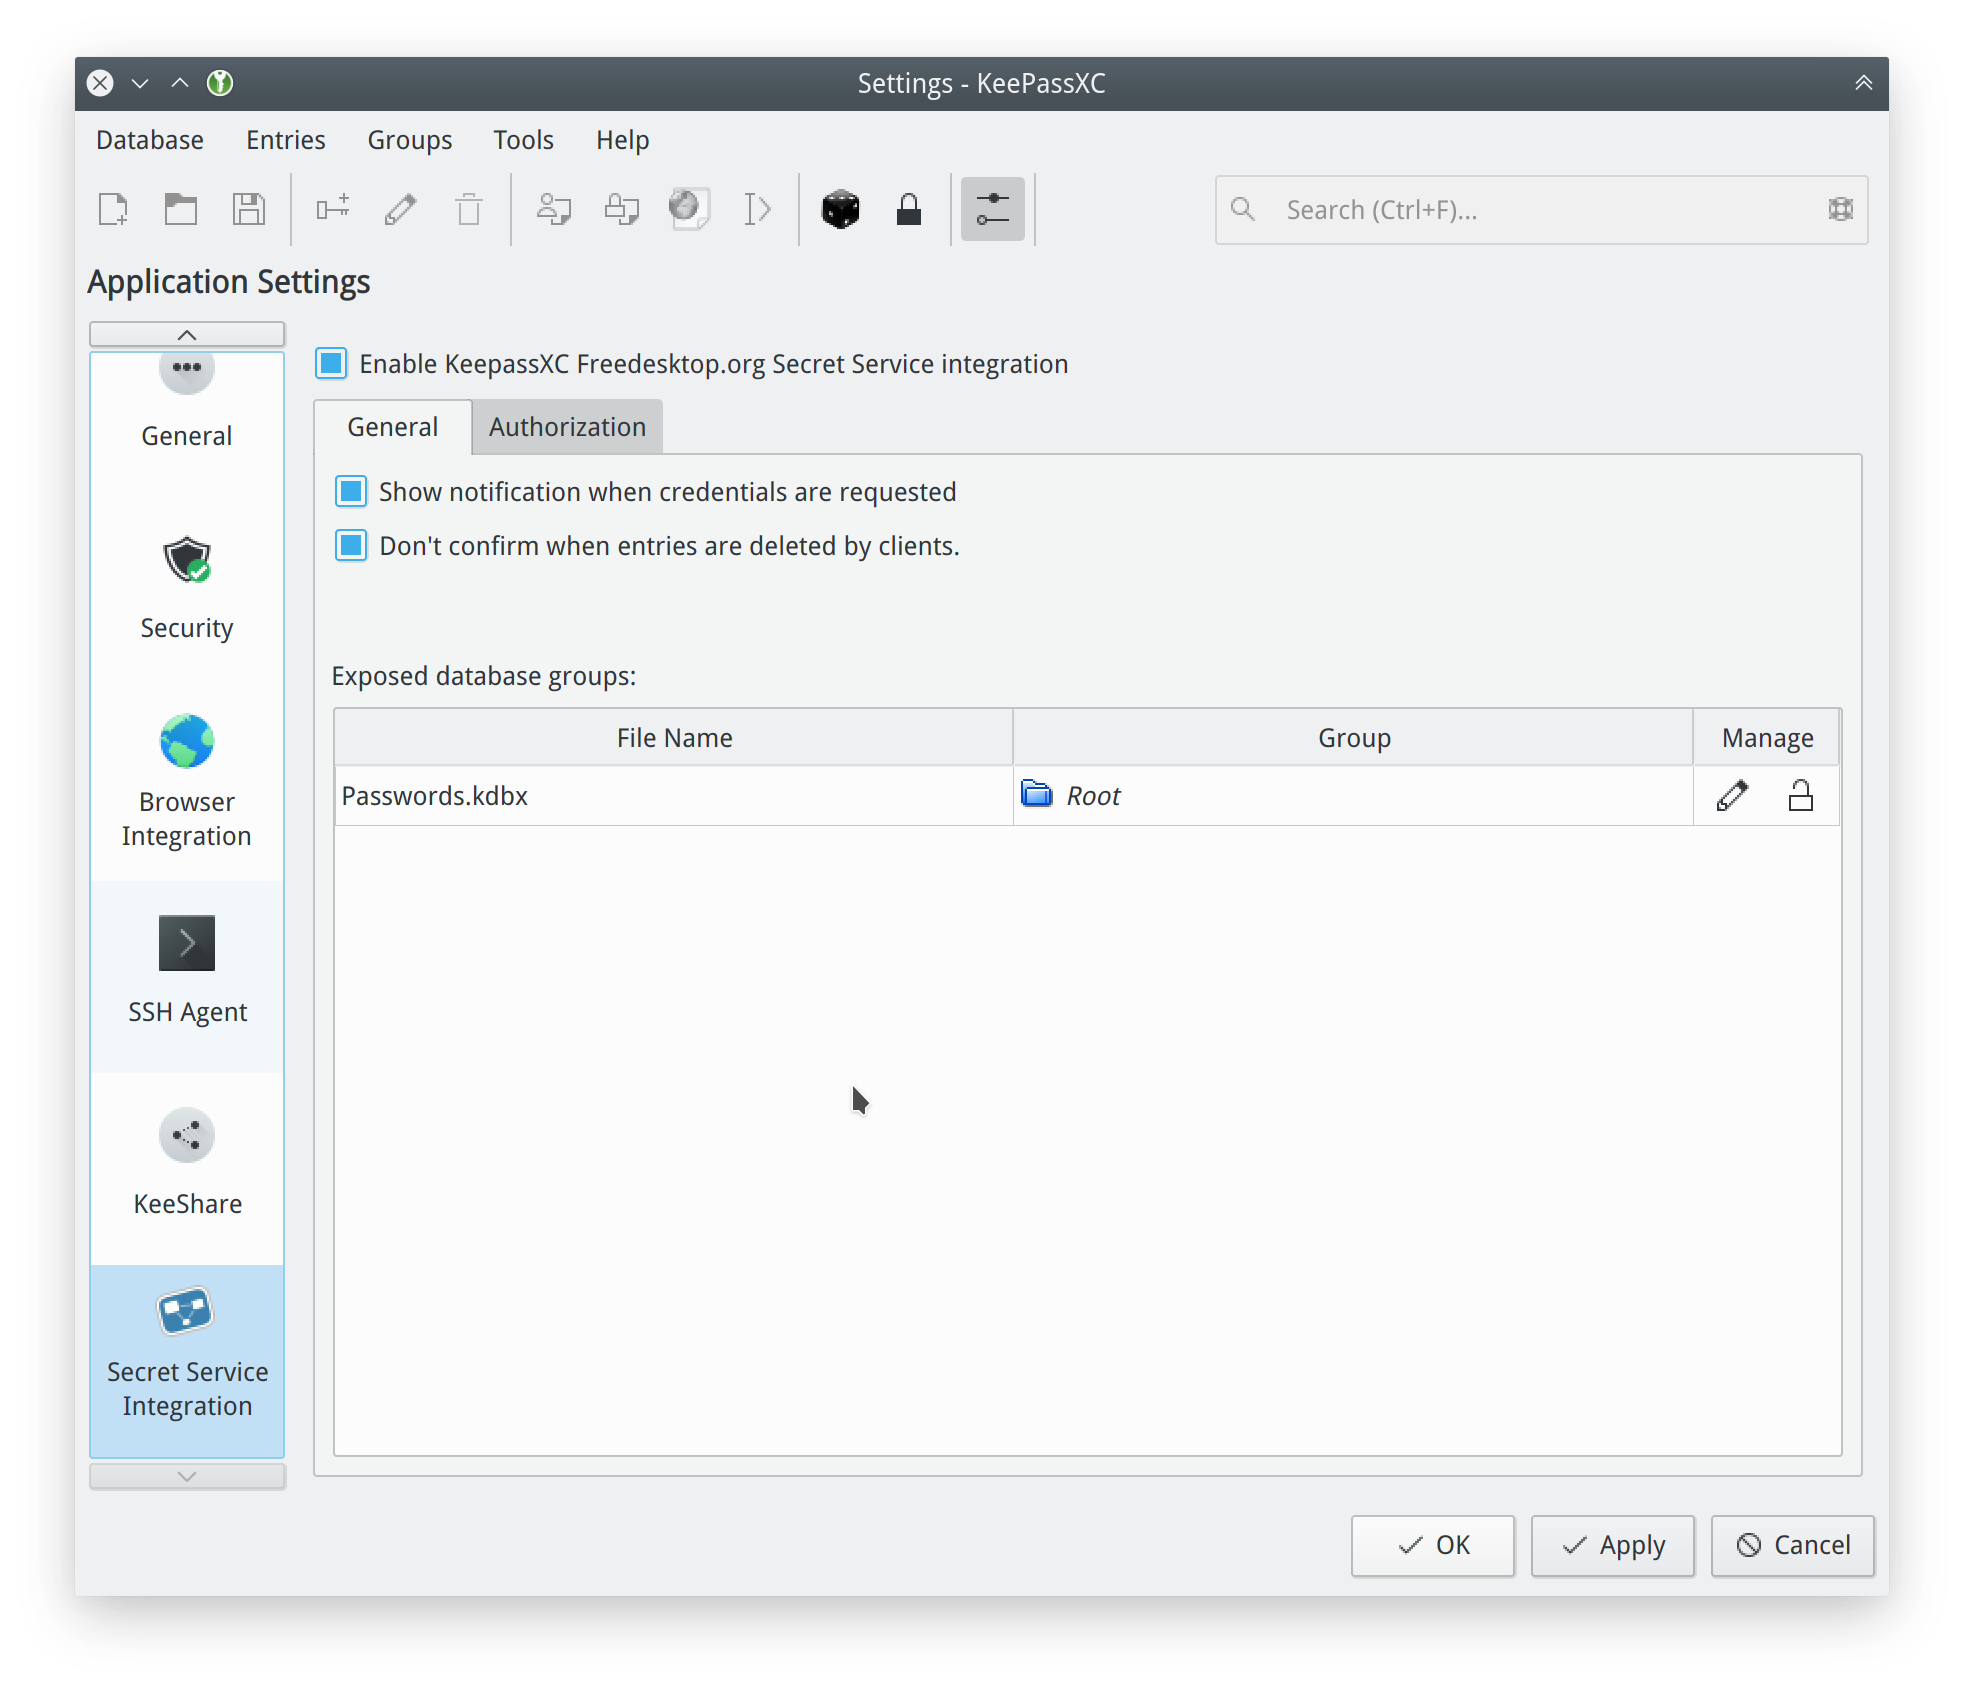The height and width of the screenshot is (1689, 1964).
Task: Toggle Don't confirm when entries deleted
Action: [351, 546]
